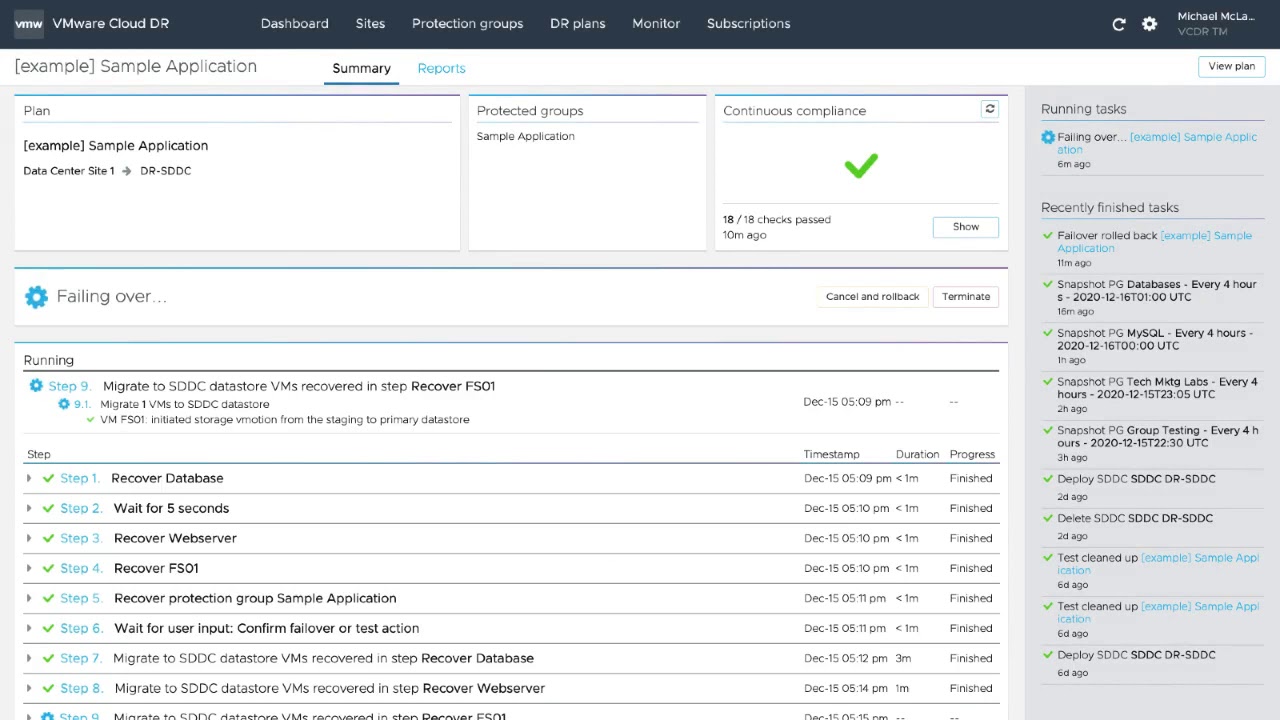The width and height of the screenshot is (1280, 720).
Task: Click green check beside Step 5
Action: [x=48, y=598]
